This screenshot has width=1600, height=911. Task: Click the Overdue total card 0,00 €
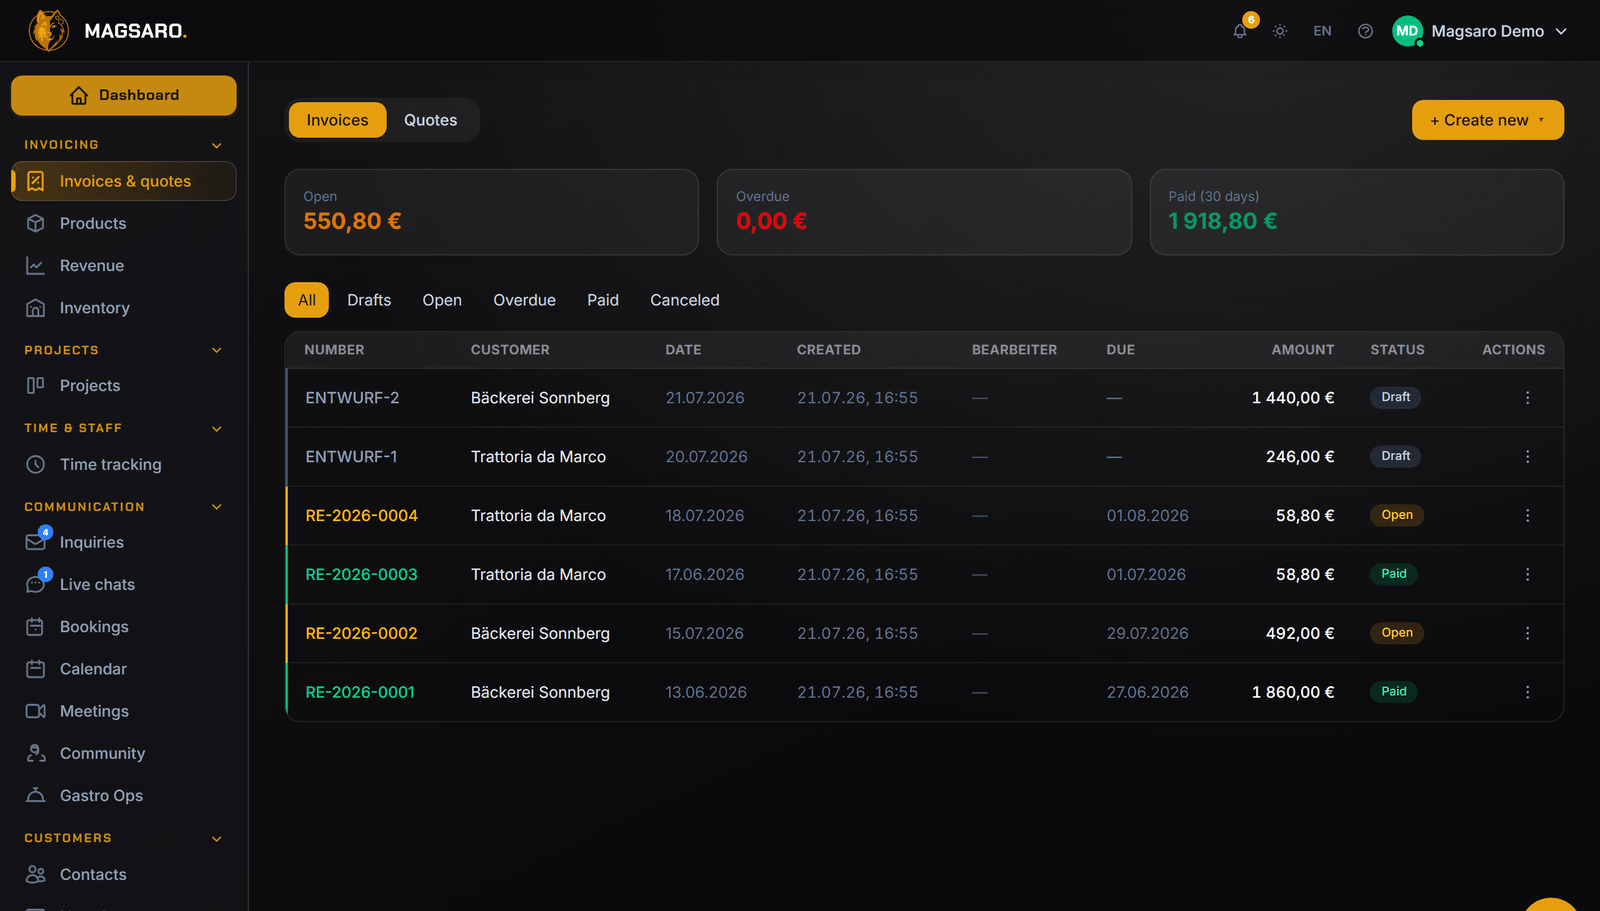tap(924, 212)
